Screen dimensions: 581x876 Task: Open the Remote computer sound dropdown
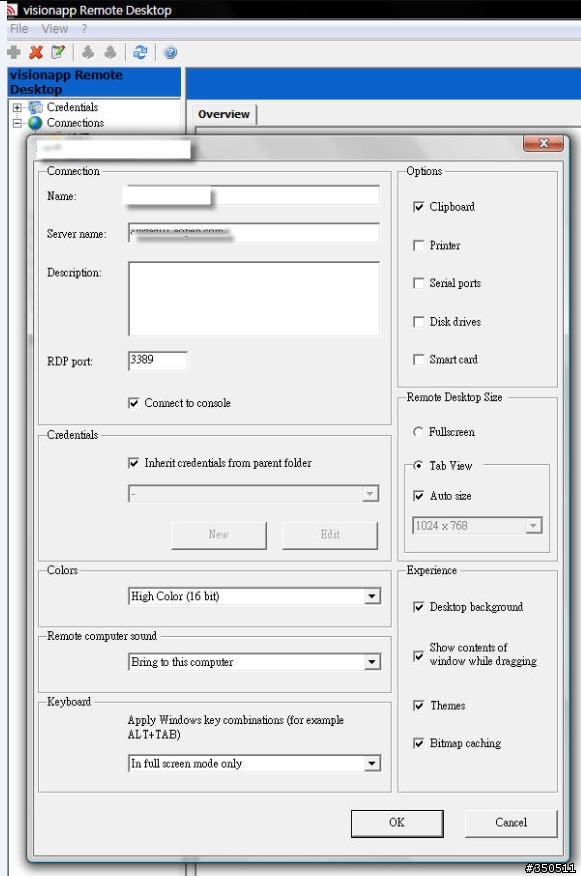coord(372,662)
